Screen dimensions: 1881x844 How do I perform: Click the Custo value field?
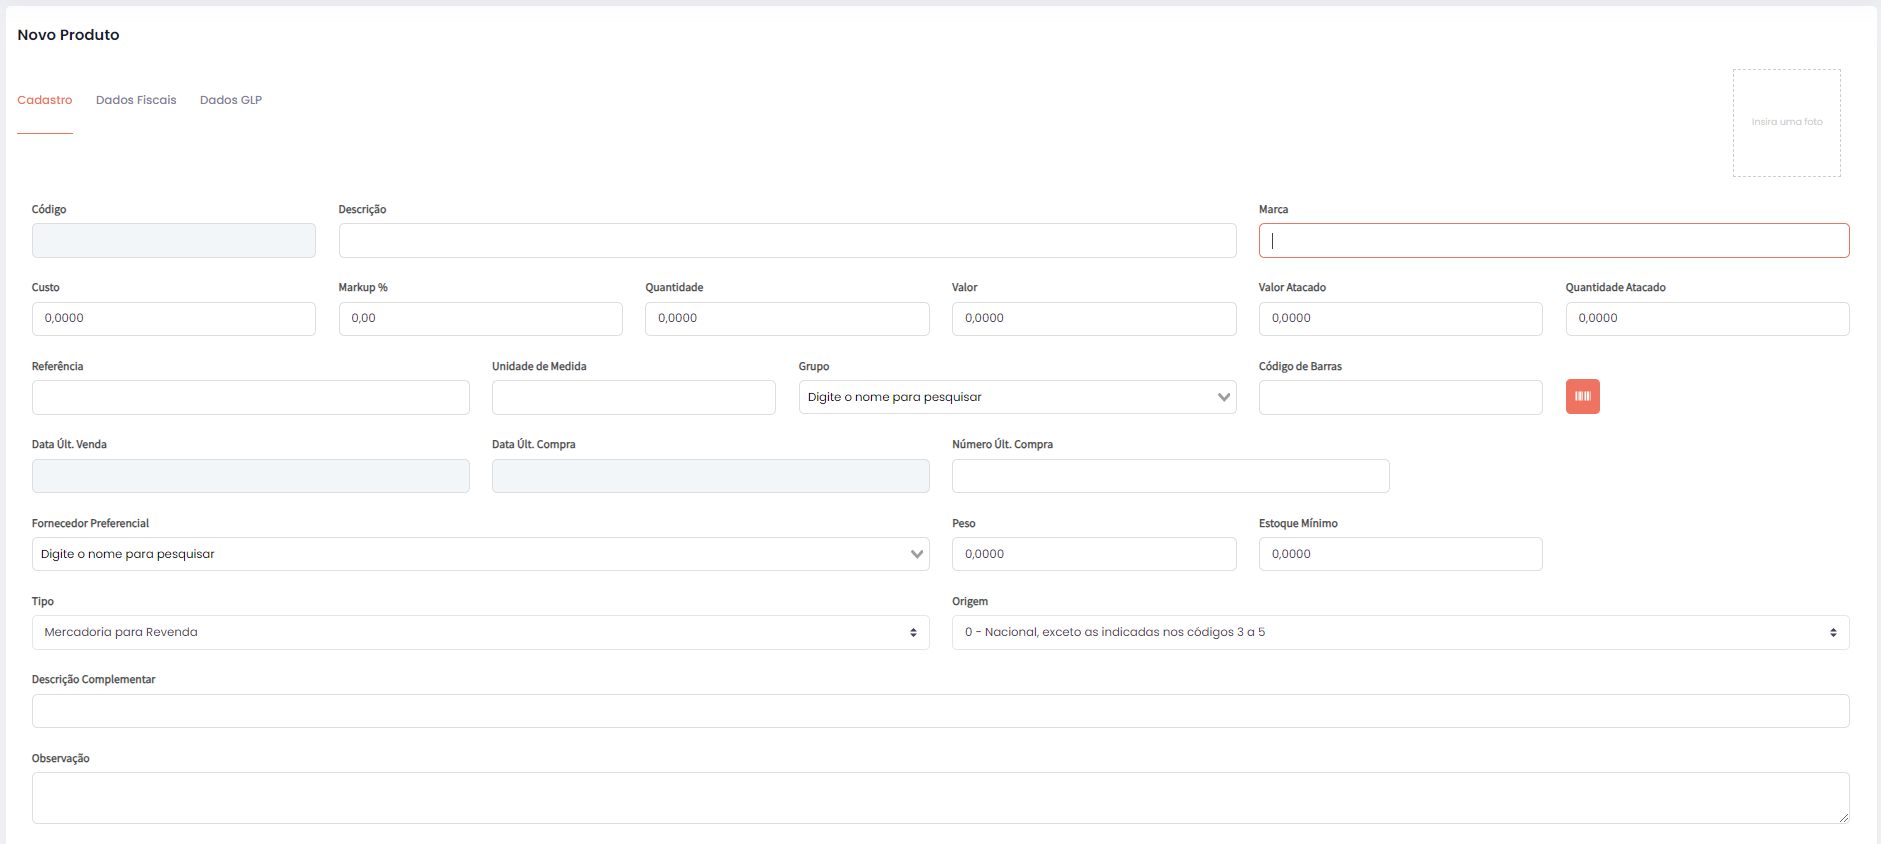tap(174, 319)
